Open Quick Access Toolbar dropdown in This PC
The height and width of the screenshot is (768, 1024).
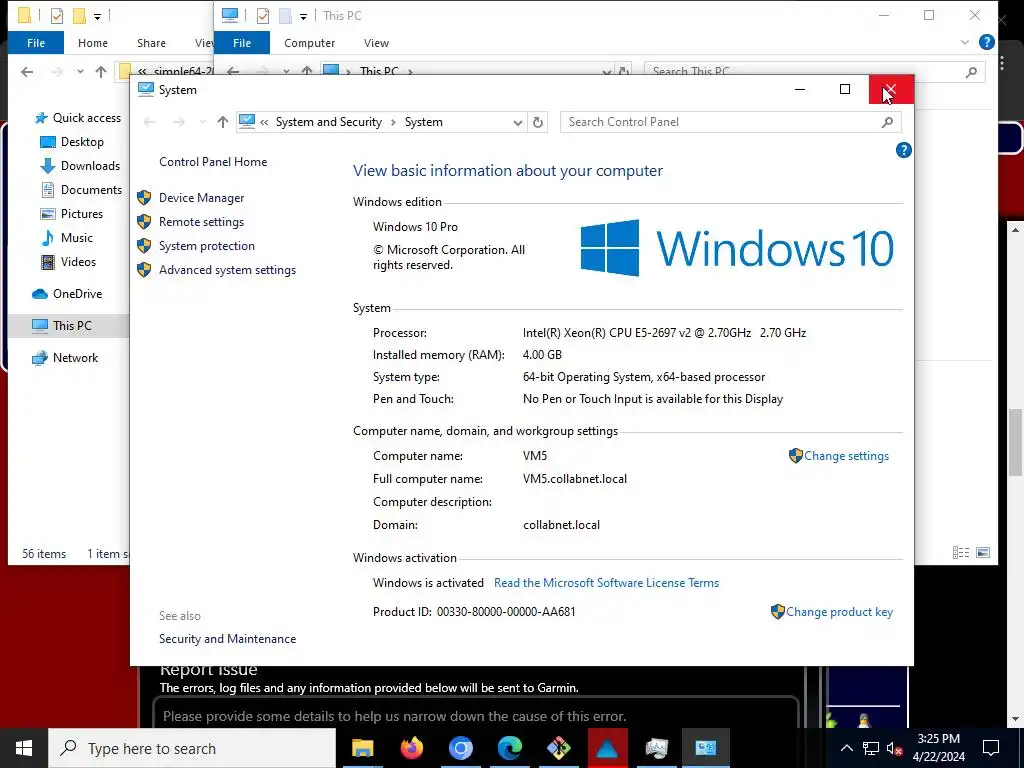303,16
